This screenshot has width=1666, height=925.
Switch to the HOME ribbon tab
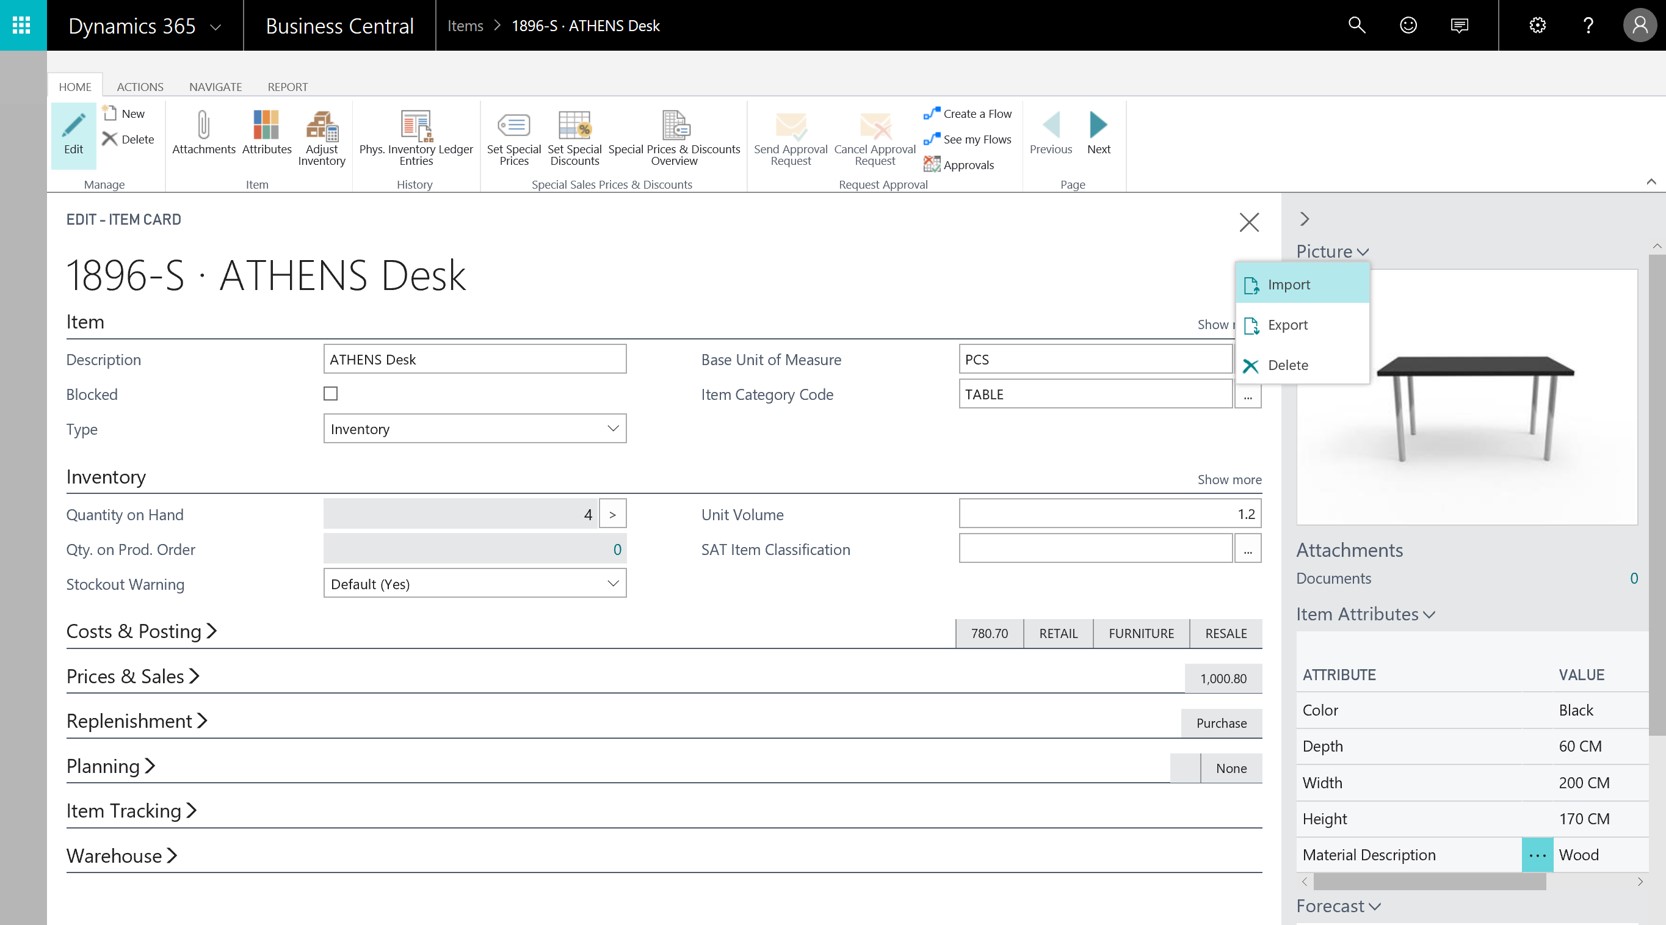click(x=75, y=87)
